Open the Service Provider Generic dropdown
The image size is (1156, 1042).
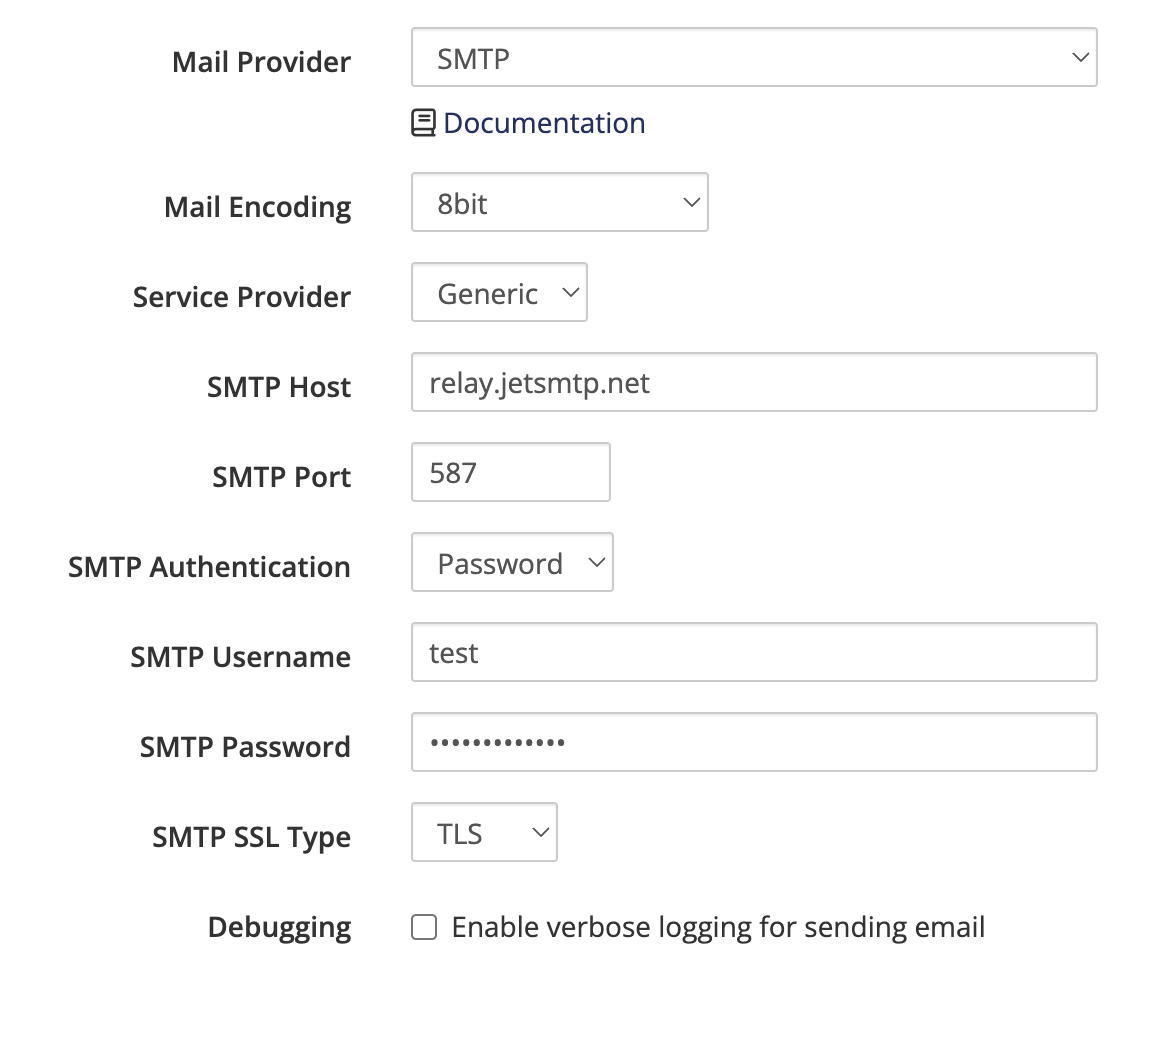point(499,293)
